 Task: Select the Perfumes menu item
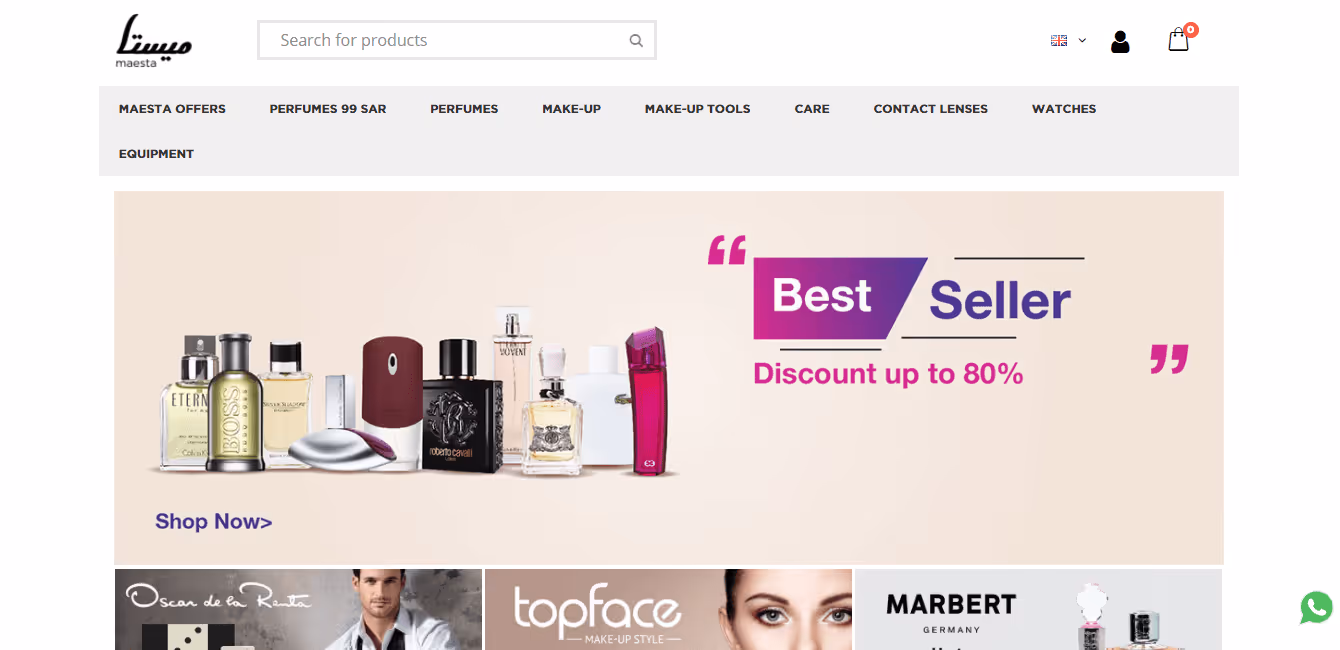click(x=464, y=109)
